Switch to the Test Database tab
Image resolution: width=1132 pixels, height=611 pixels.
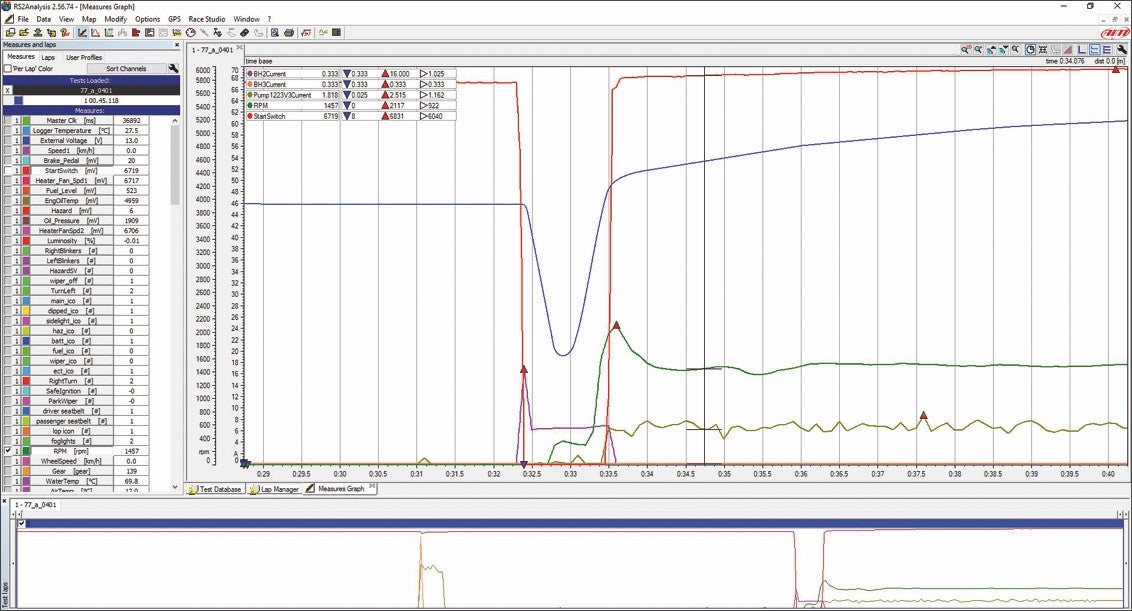tap(214, 489)
